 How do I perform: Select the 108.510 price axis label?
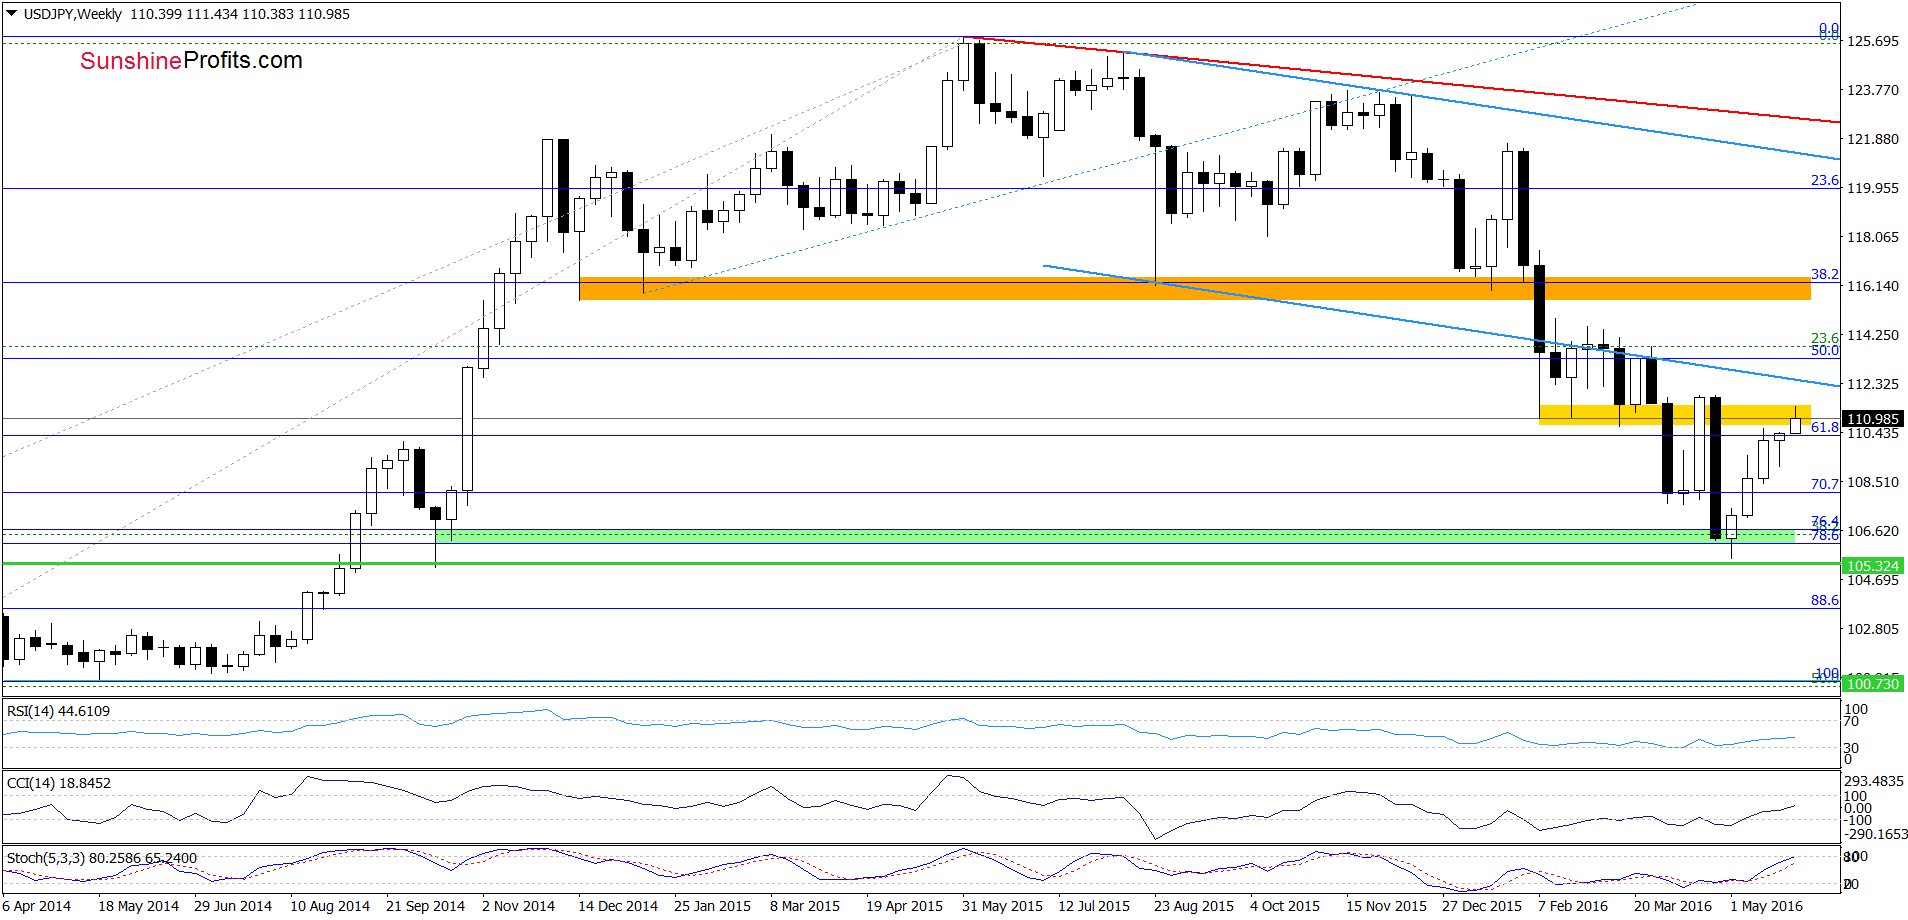coord(1873,482)
